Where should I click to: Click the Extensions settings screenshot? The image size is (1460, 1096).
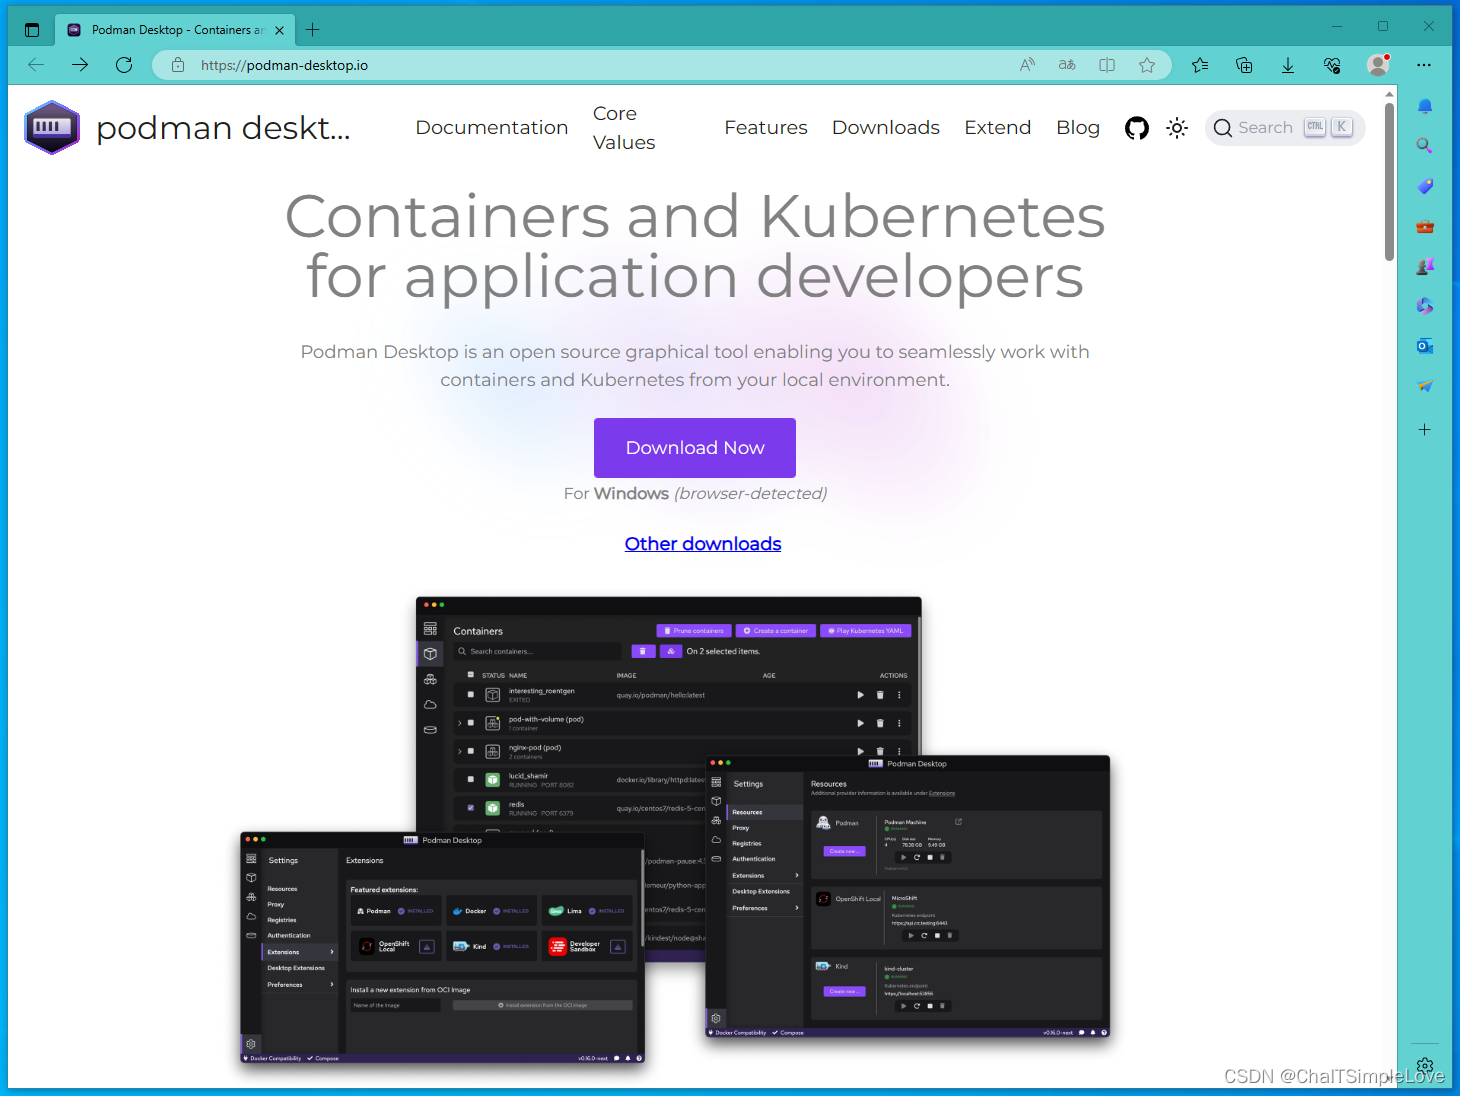point(442,946)
